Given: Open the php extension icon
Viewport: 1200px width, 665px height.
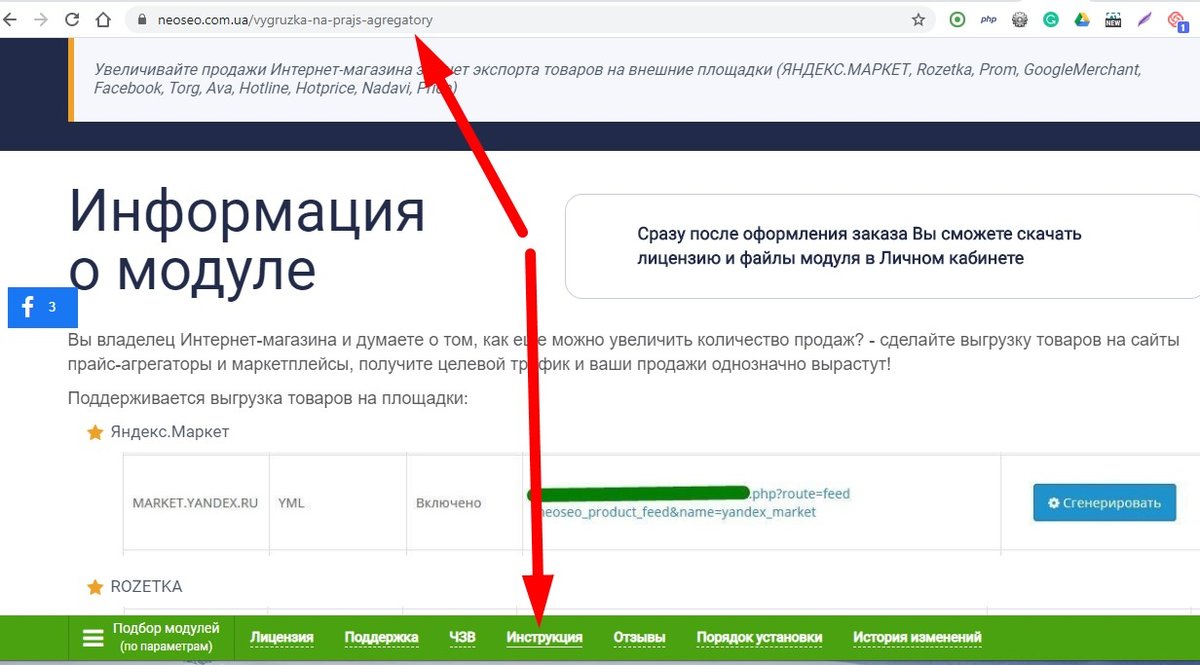Looking at the screenshot, I should (988, 19).
